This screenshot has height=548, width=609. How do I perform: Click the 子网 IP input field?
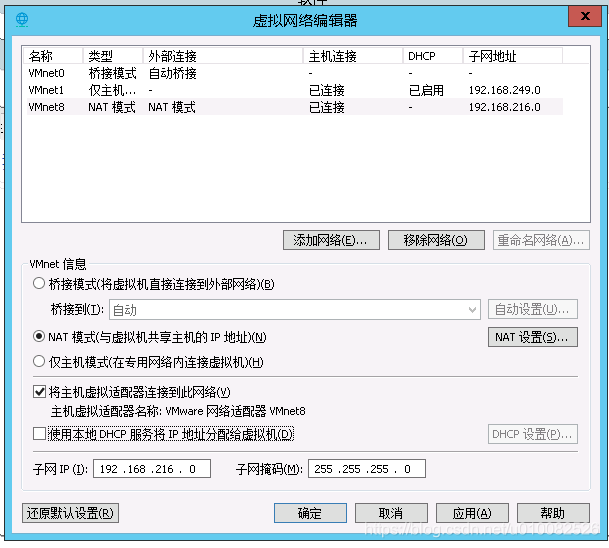(x=152, y=469)
